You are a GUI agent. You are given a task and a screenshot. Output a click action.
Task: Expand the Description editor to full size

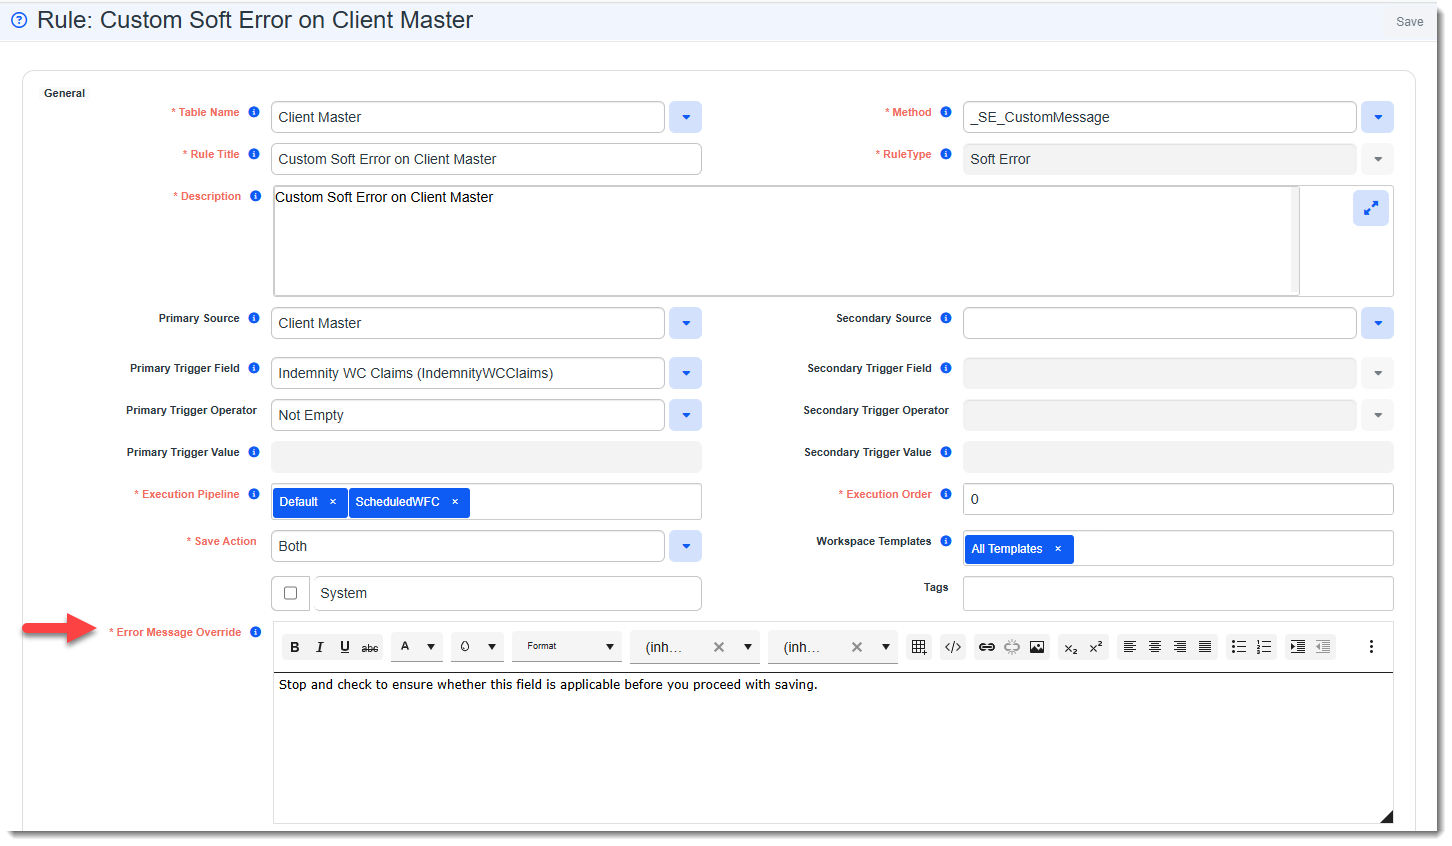(1370, 208)
